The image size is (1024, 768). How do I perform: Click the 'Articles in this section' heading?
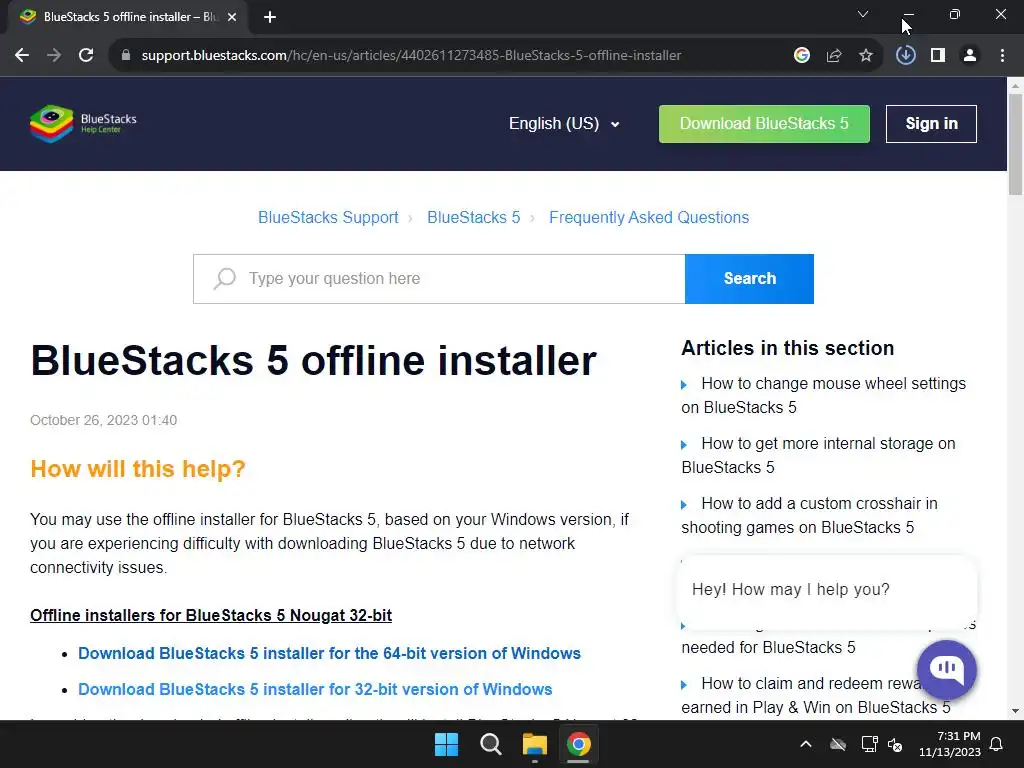coord(788,348)
